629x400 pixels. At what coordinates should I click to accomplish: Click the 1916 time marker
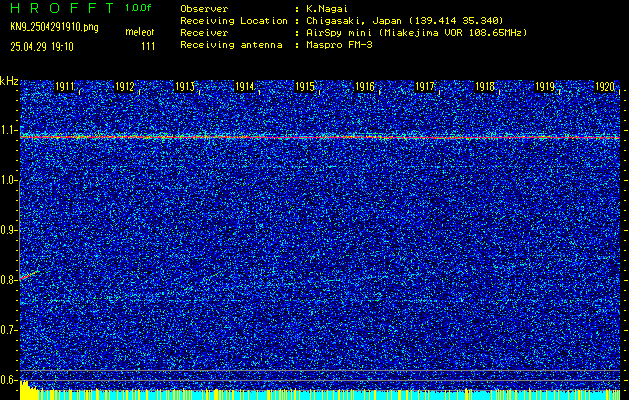point(365,87)
